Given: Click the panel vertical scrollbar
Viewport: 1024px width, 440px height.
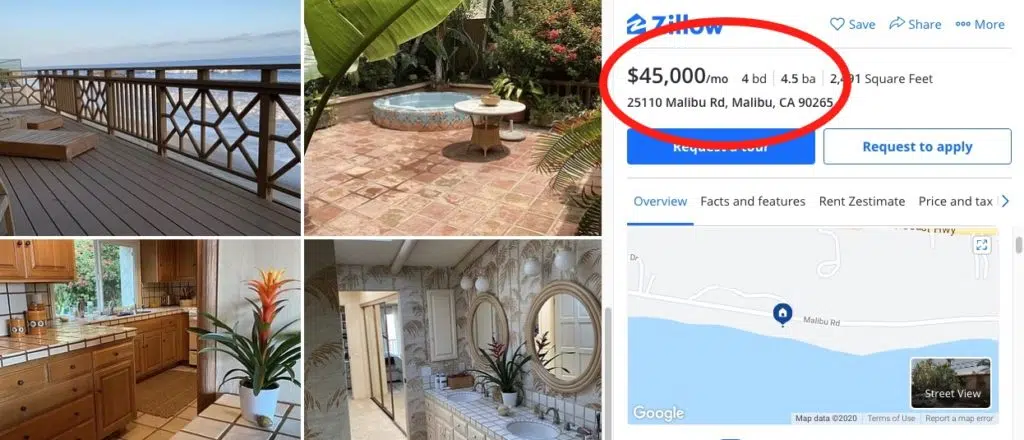Looking at the screenshot, I should 1019,245.
